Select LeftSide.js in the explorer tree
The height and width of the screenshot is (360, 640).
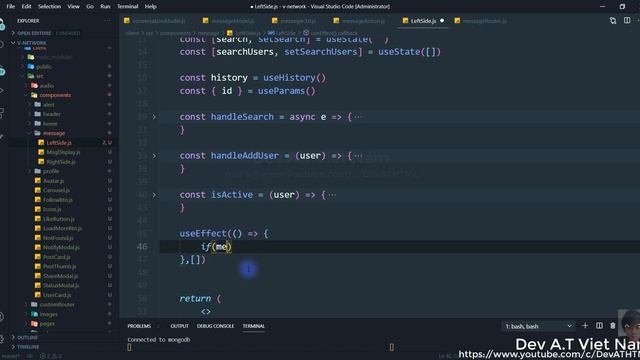click(59, 143)
